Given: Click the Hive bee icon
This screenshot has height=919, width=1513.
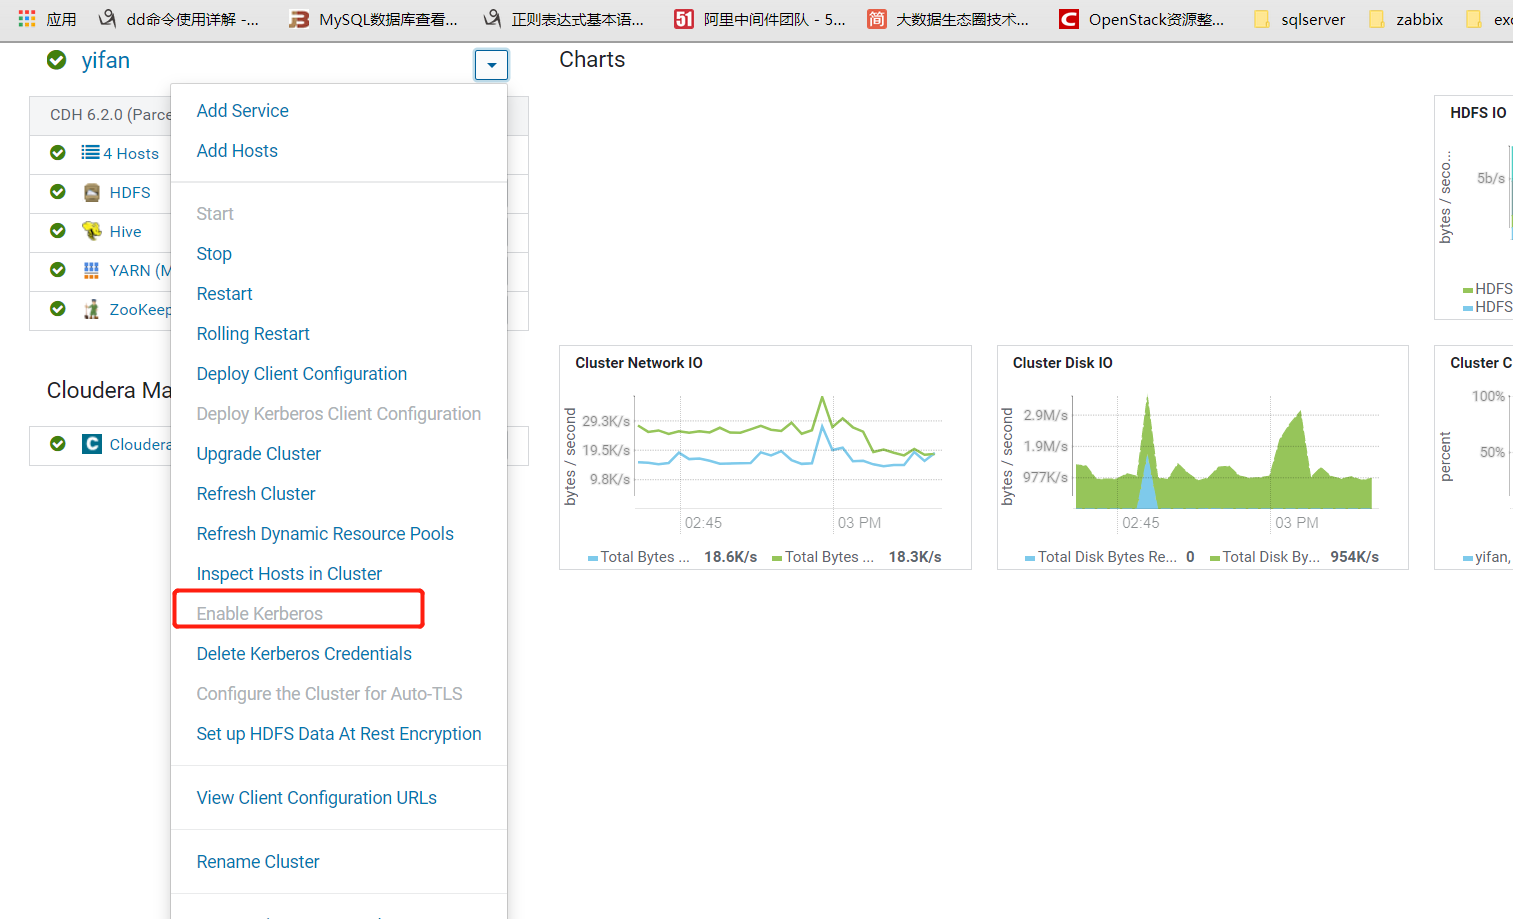Looking at the screenshot, I should click(92, 231).
